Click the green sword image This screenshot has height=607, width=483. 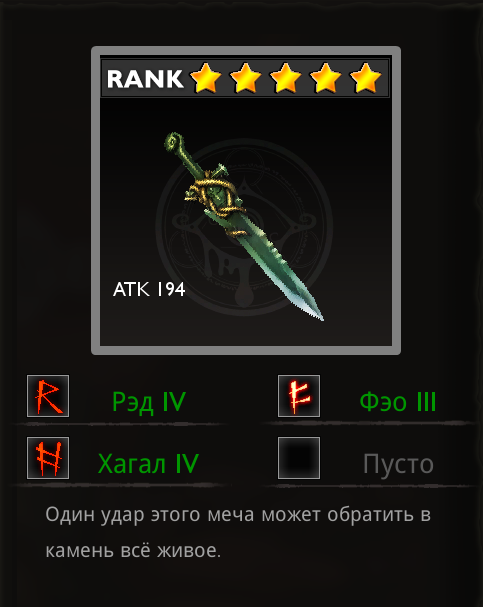tap(244, 226)
